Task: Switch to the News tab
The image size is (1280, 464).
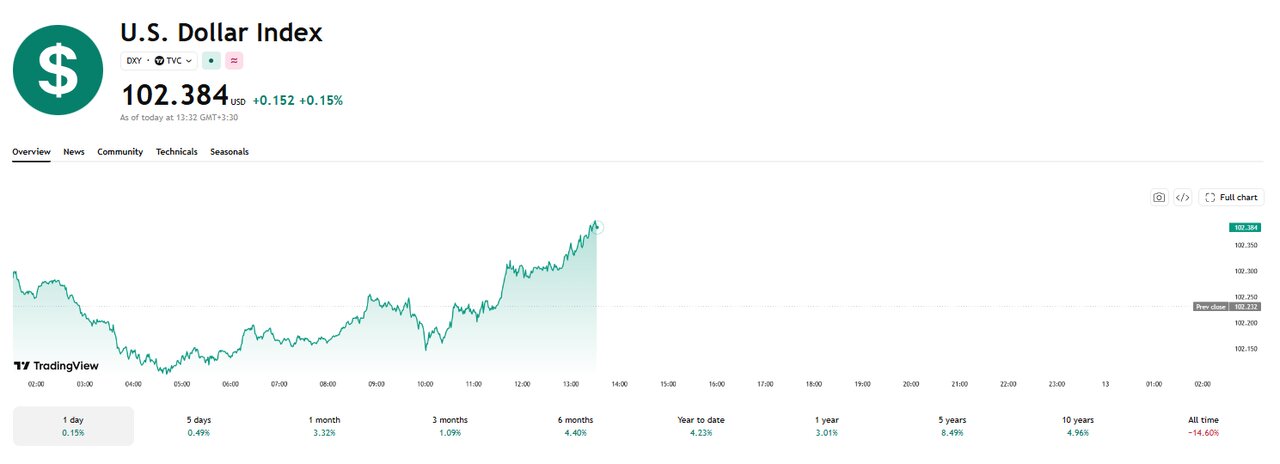Action: click(74, 152)
